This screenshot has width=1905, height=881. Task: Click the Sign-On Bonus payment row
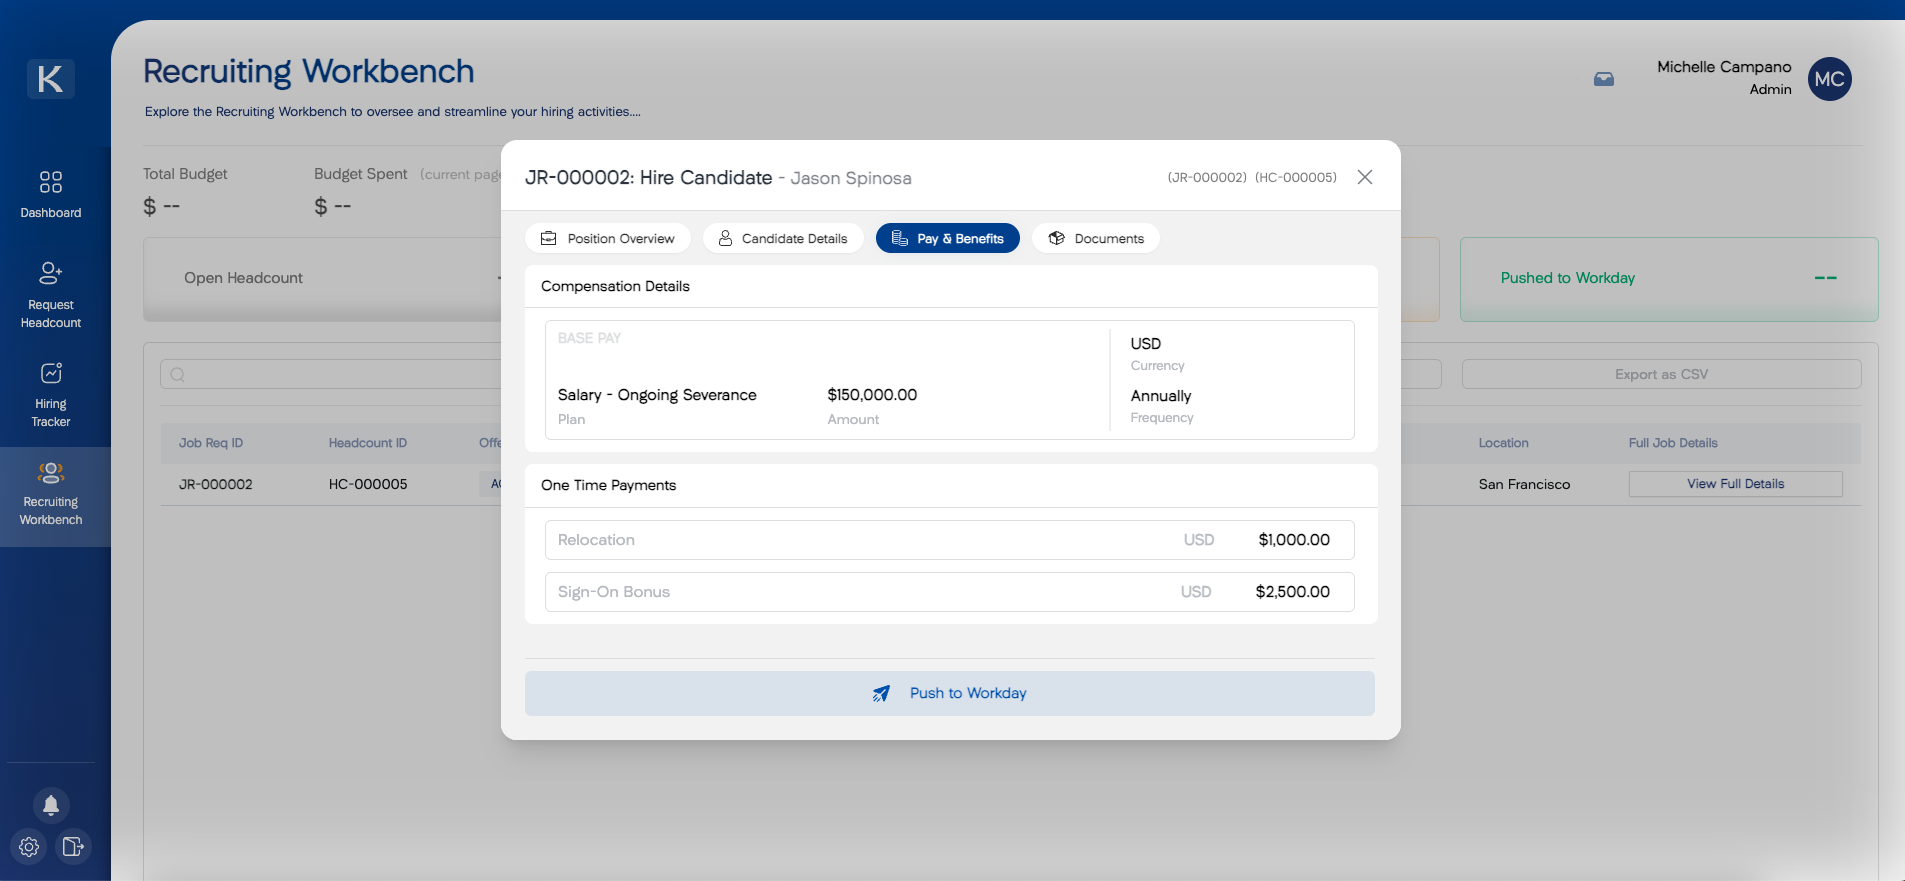[x=950, y=592]
